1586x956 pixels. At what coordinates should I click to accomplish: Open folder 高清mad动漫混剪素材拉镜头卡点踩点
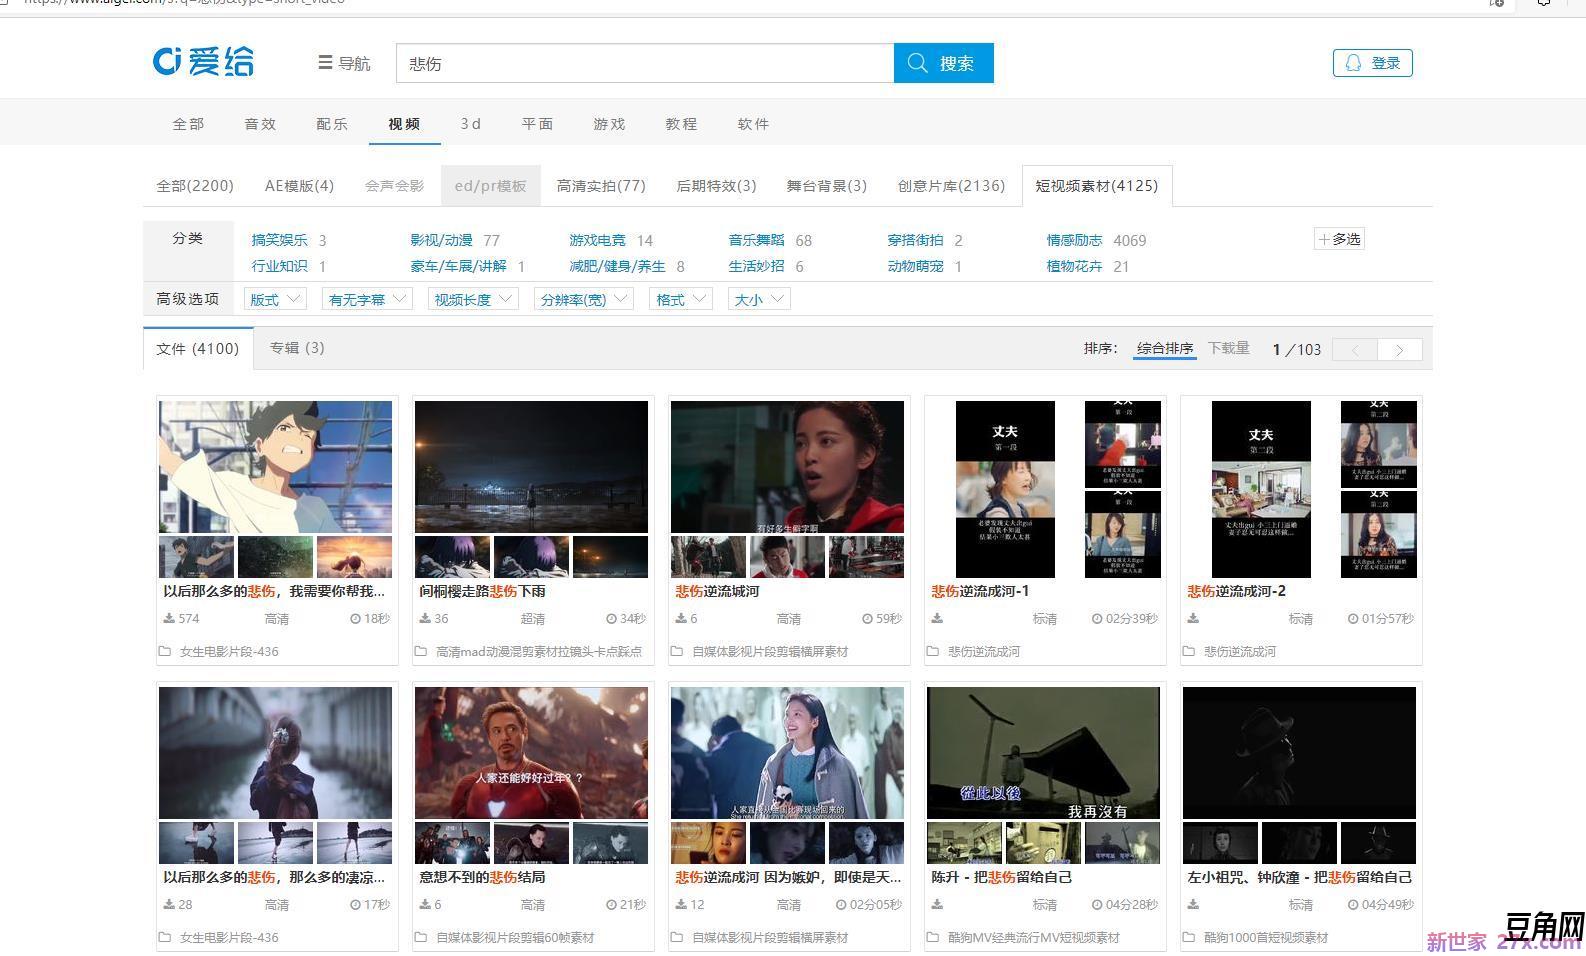pos(539,652)
